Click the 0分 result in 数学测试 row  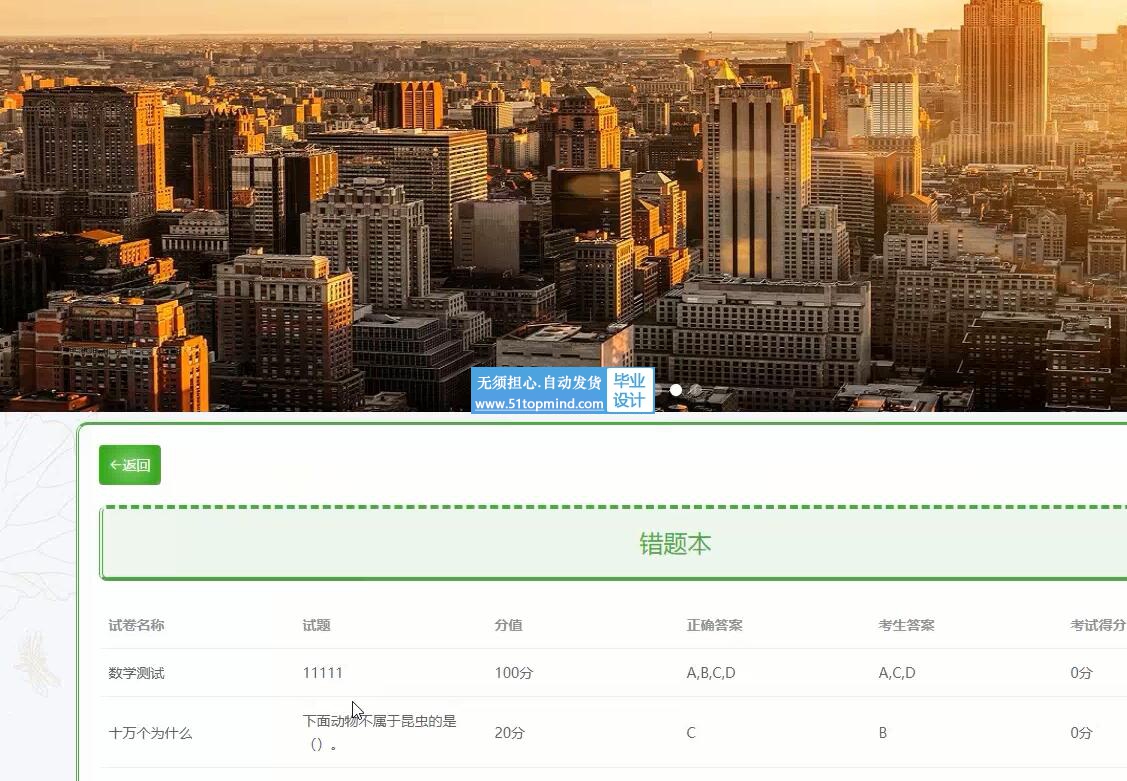click(x=1081, y=673)
